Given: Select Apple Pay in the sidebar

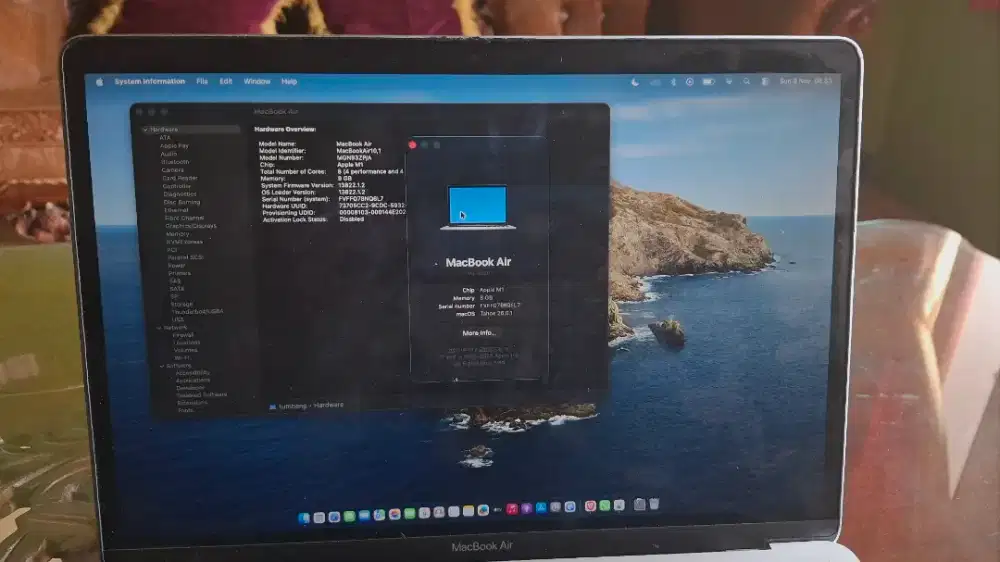Looking at the screenshot, I should [x=174, y=146].
